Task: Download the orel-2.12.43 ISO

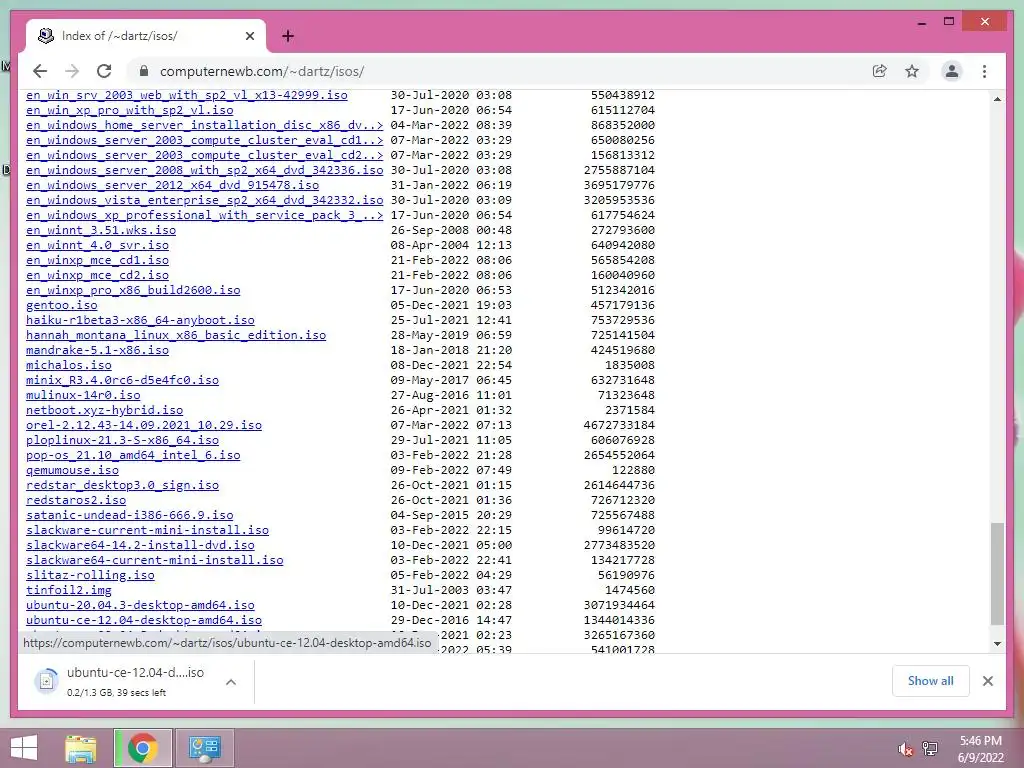Action: point(144,426)
